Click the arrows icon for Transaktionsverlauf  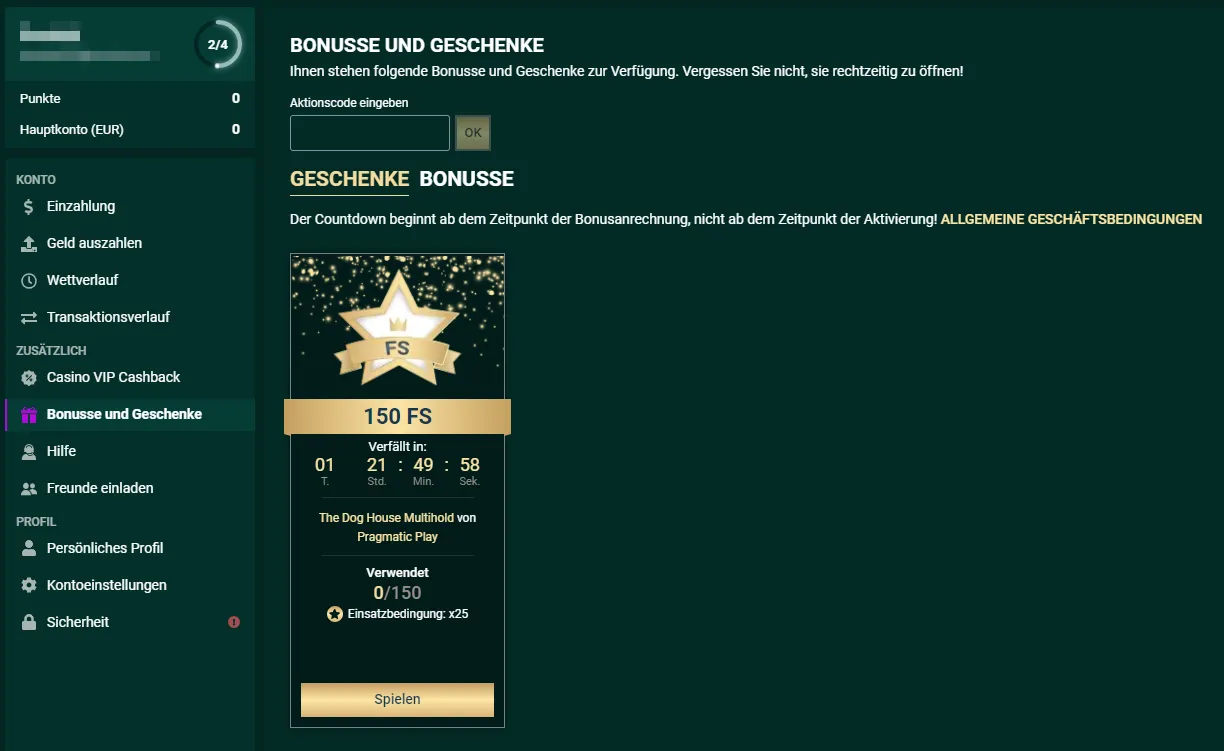(x=29, y=317)
